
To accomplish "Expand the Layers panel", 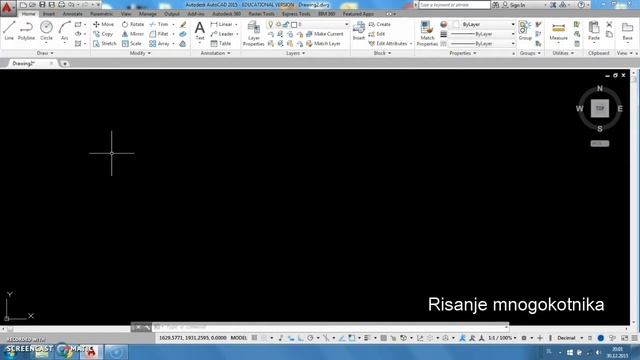I will (x=295, y=53).
